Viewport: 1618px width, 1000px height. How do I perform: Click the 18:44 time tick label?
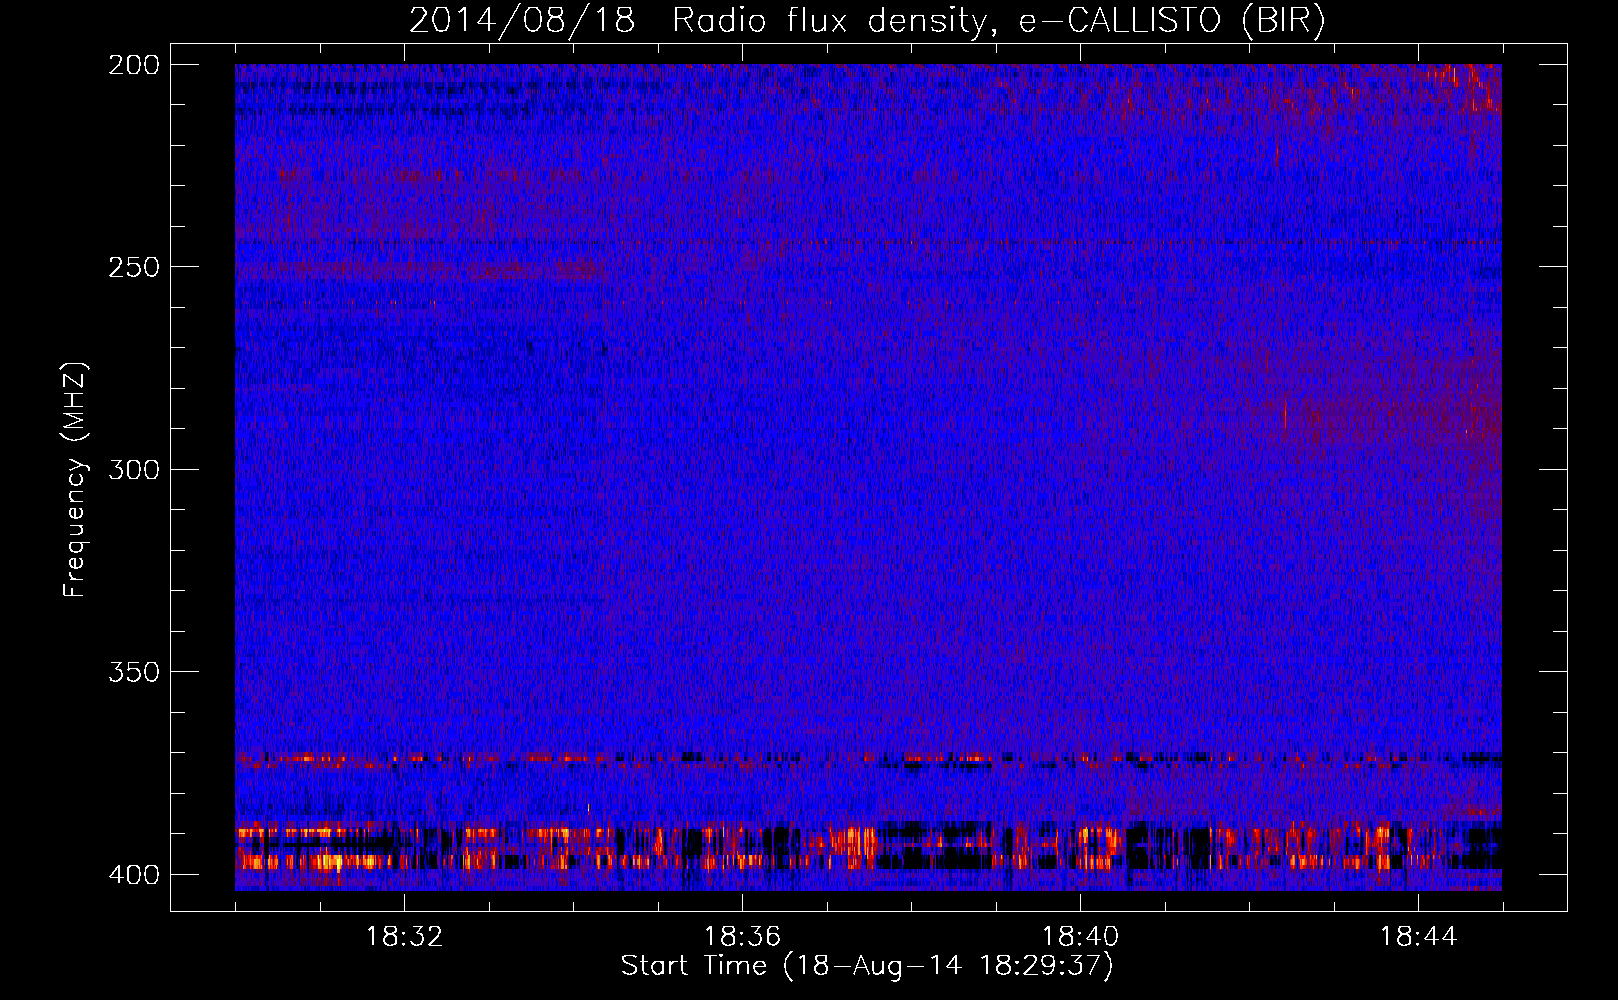(x=1418, y=937)
